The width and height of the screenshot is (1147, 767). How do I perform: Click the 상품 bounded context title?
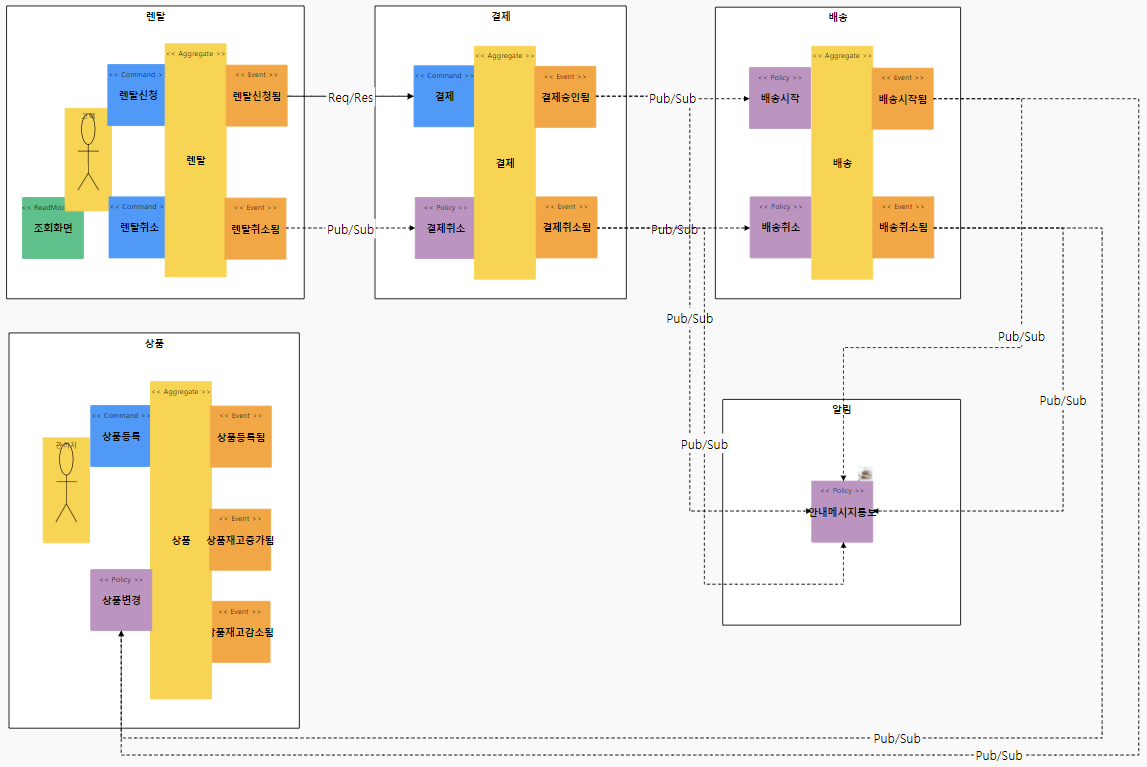click(154, 343)
